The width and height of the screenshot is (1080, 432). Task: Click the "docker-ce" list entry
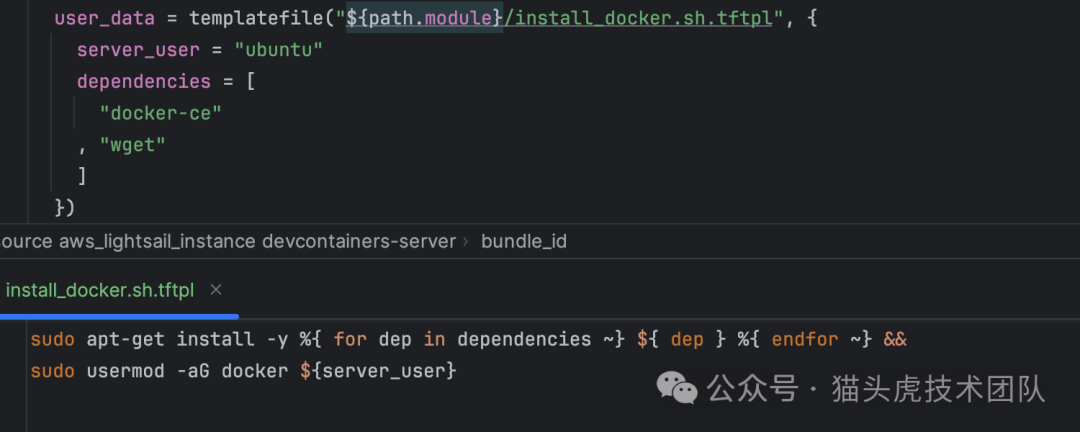click(160, 114)
